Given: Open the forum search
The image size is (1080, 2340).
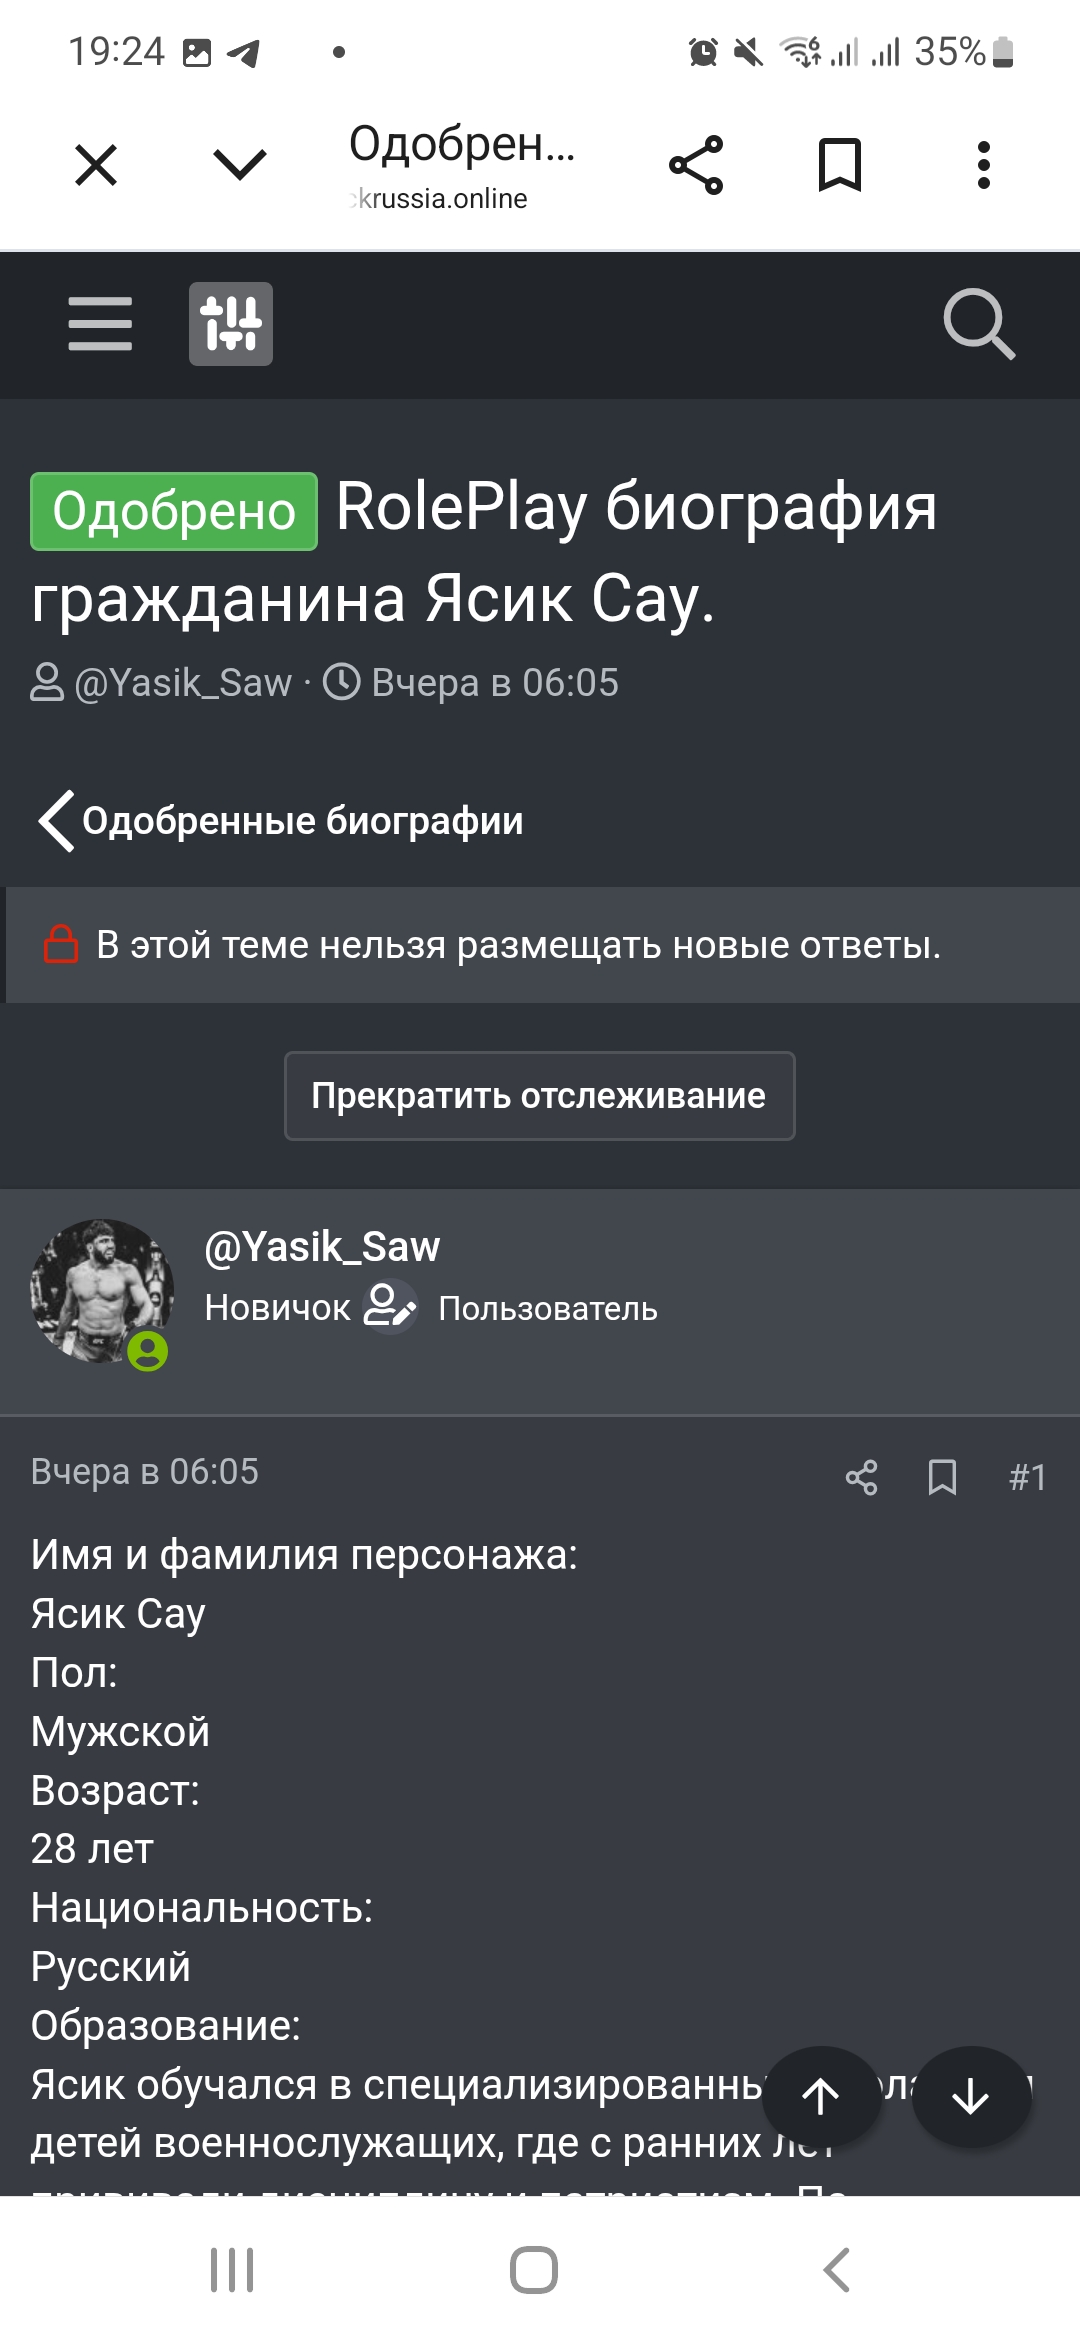Looking at the screenshot, I should coord(979,324).
